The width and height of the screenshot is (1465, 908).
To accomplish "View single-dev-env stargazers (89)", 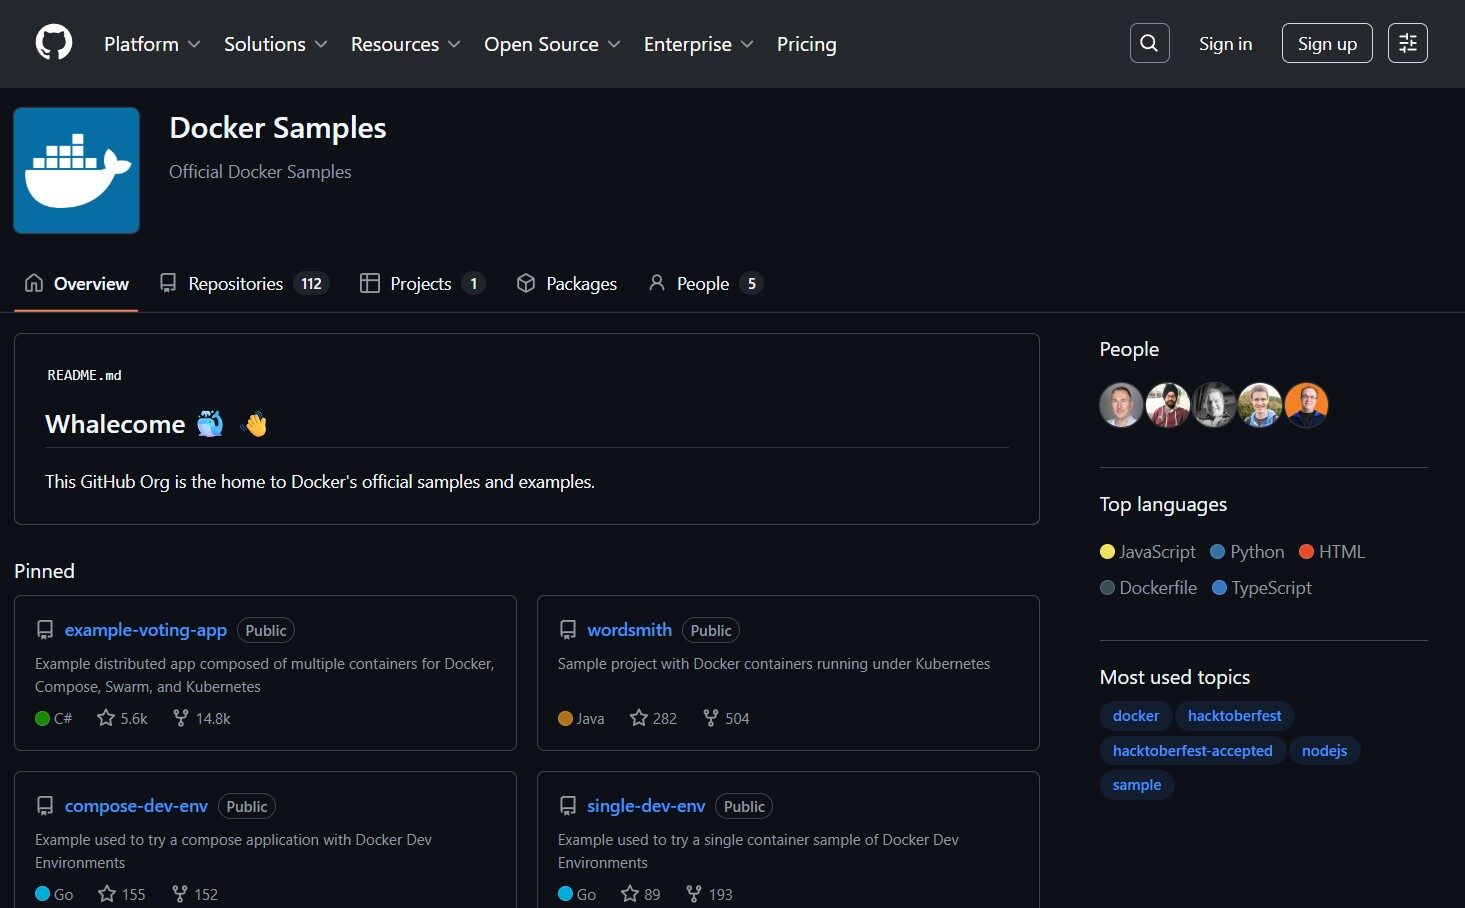I will [640, 894].
